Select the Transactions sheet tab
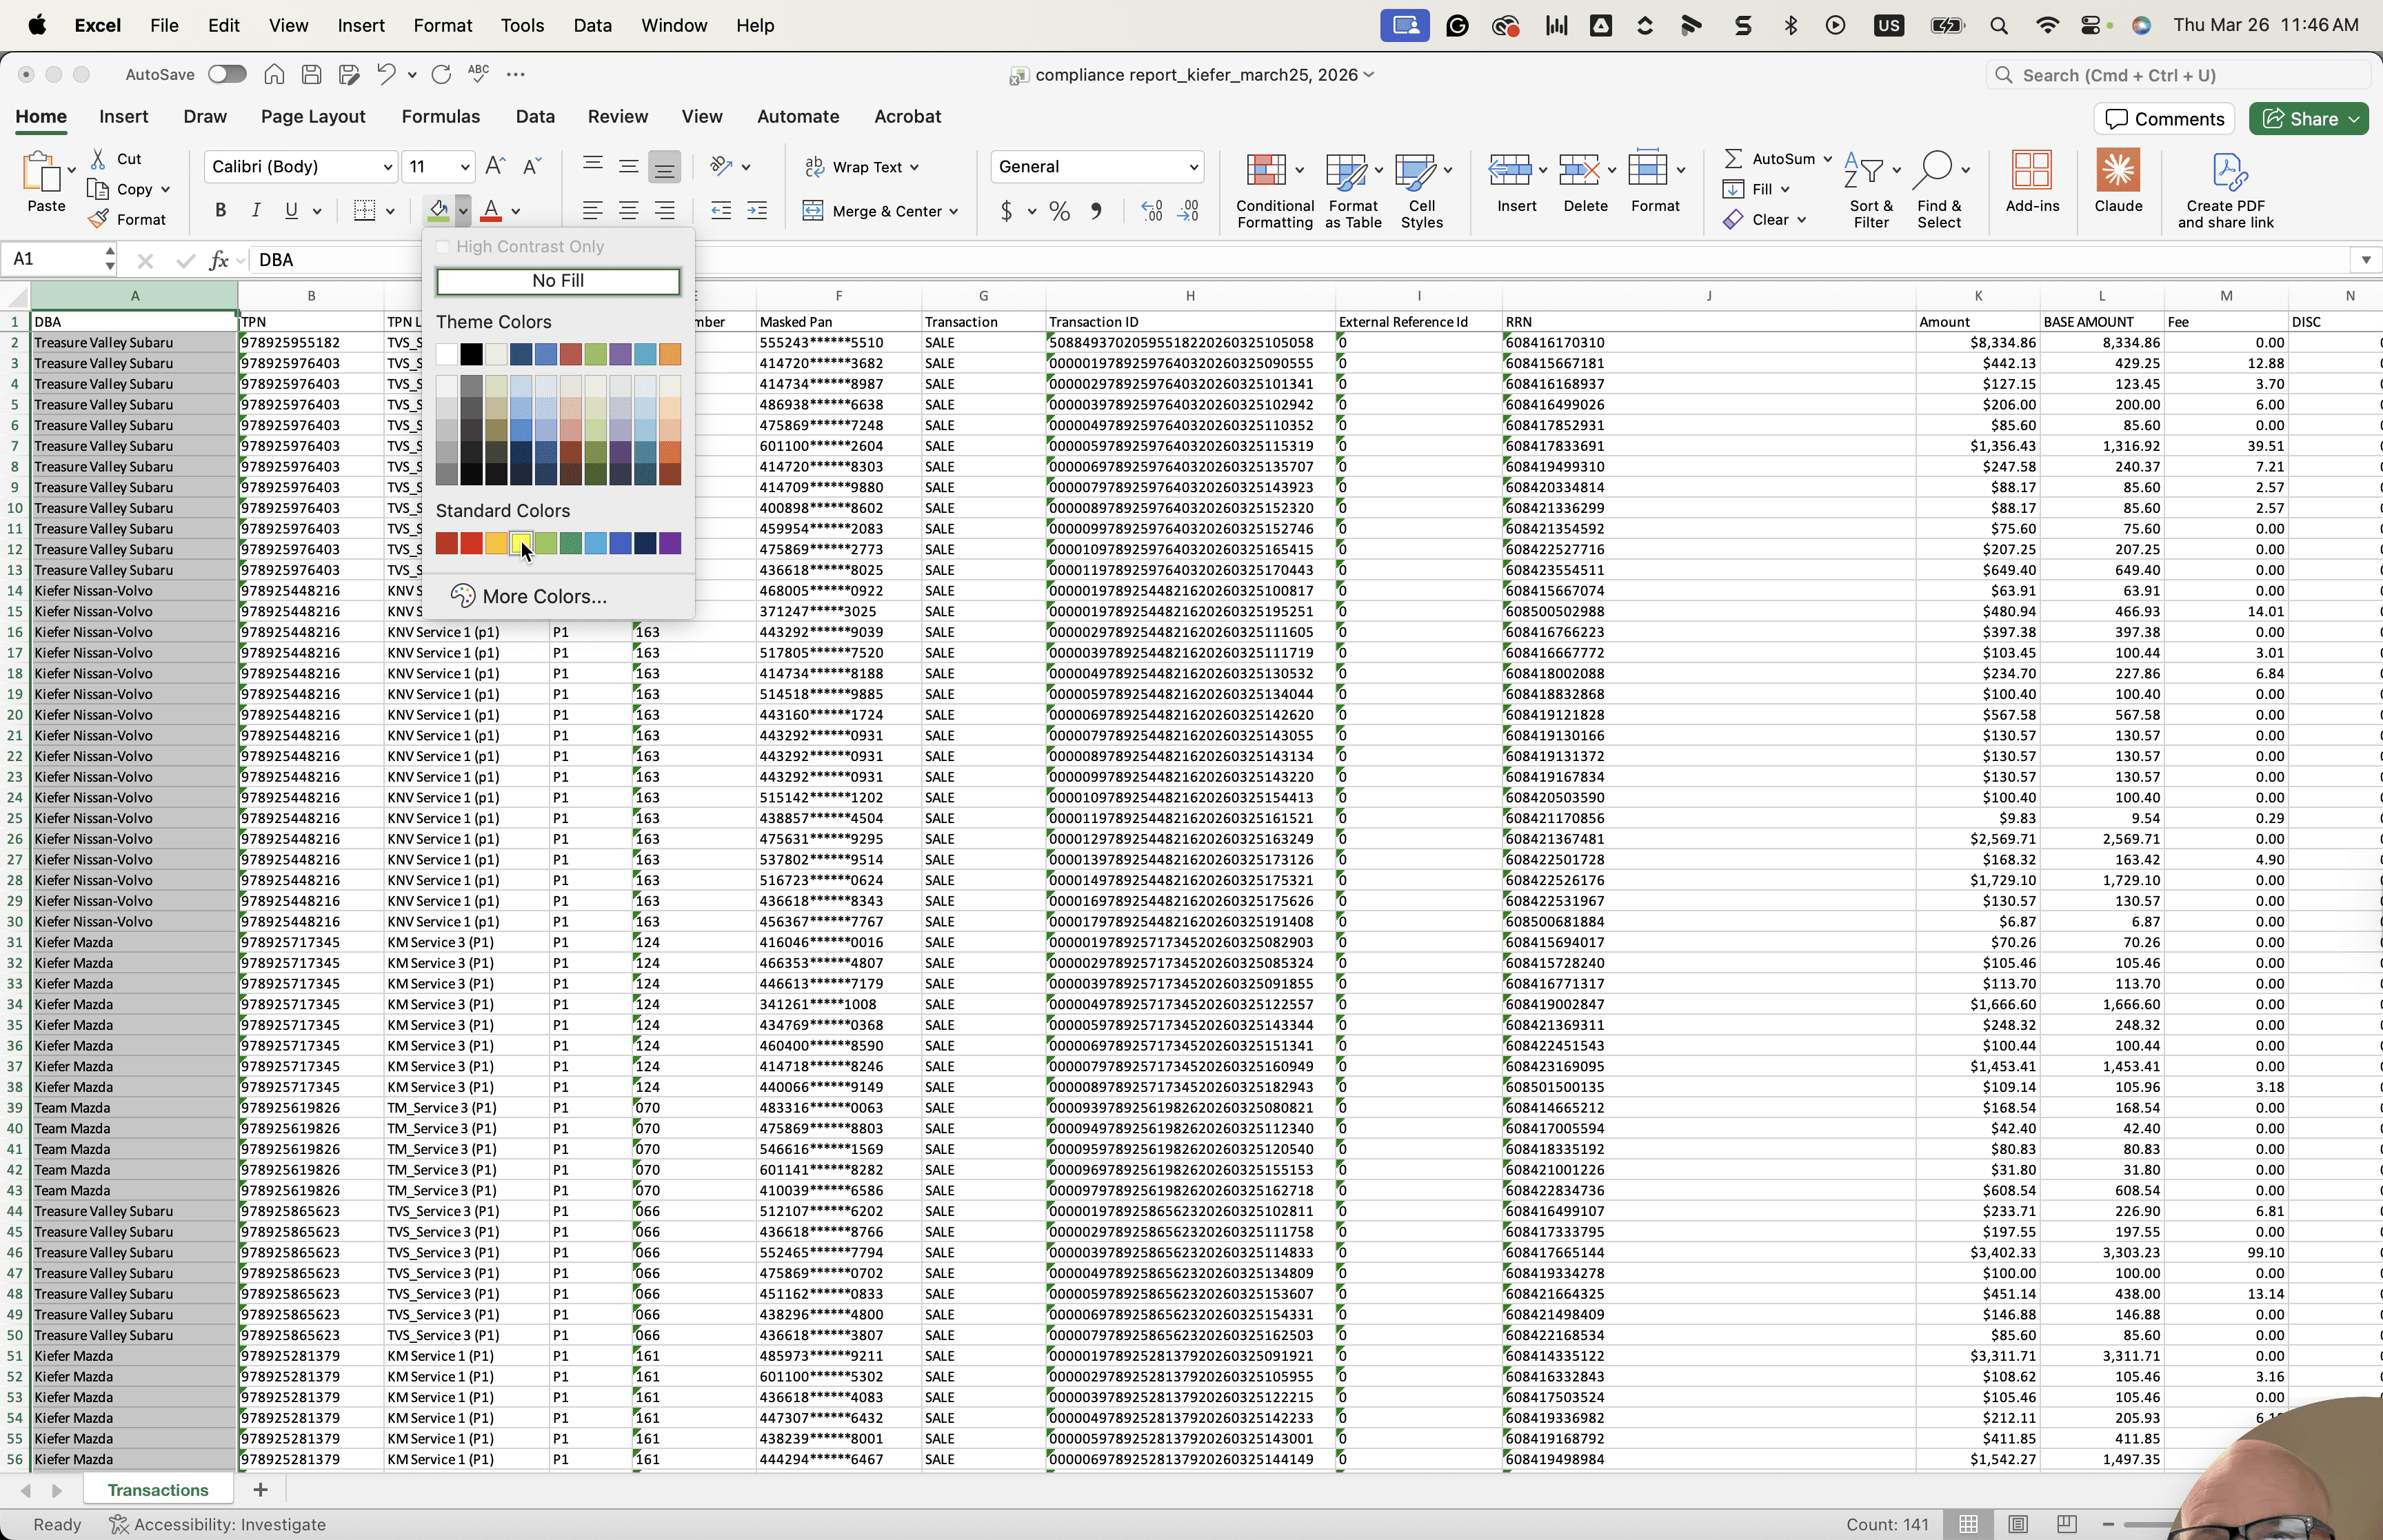This screenshot has height=1540, width=2383. tap(158, 1490)
